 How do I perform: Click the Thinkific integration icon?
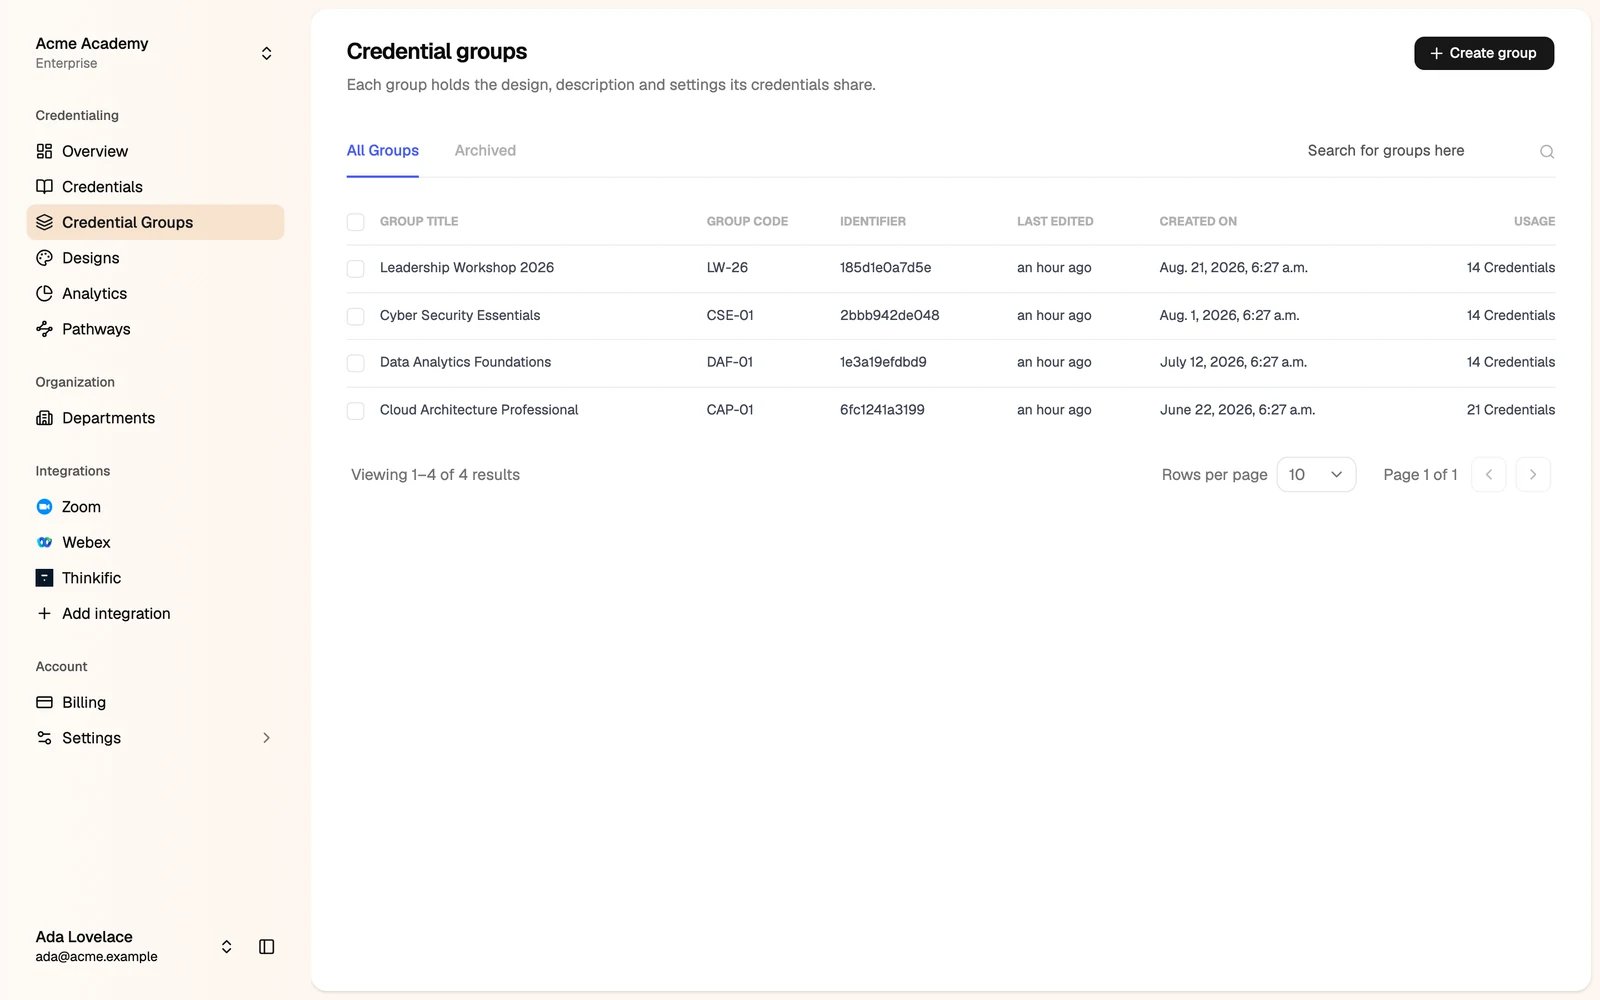click(x=44, y=578)
